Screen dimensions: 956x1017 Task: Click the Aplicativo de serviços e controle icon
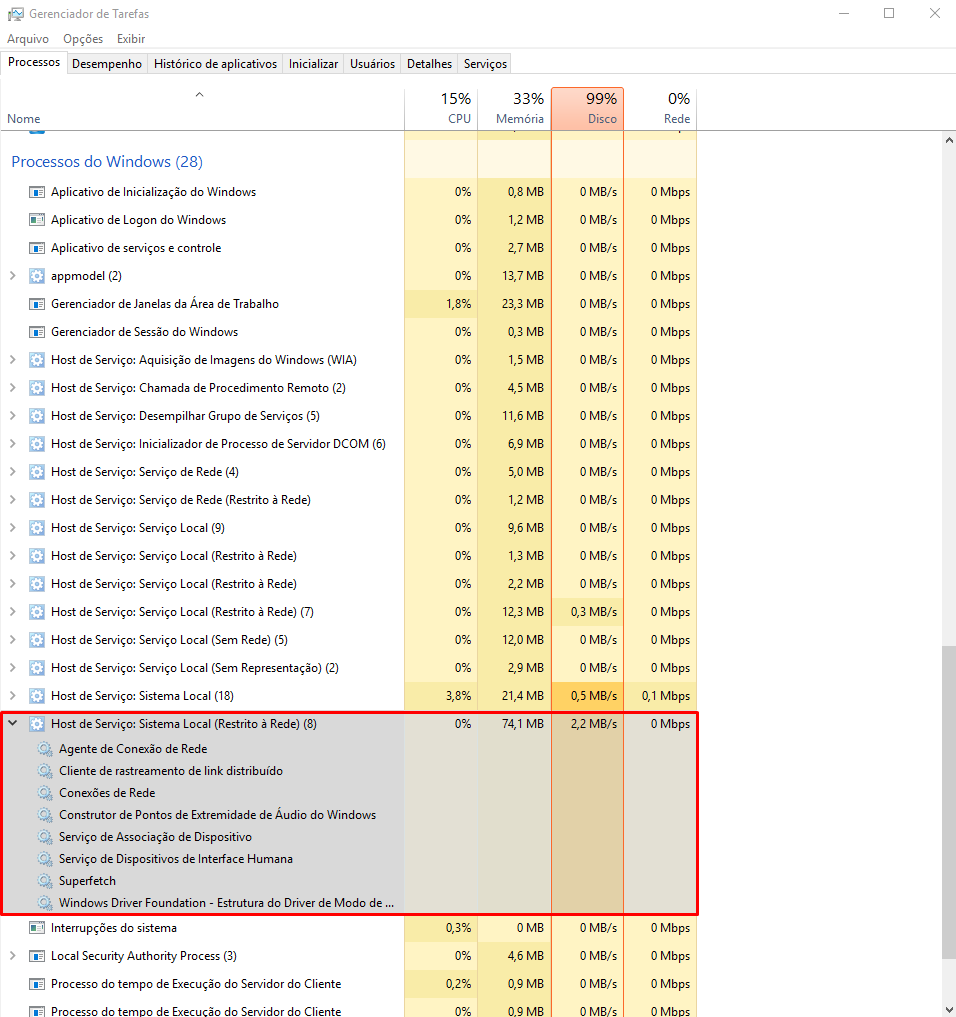[x=37, y=248]
